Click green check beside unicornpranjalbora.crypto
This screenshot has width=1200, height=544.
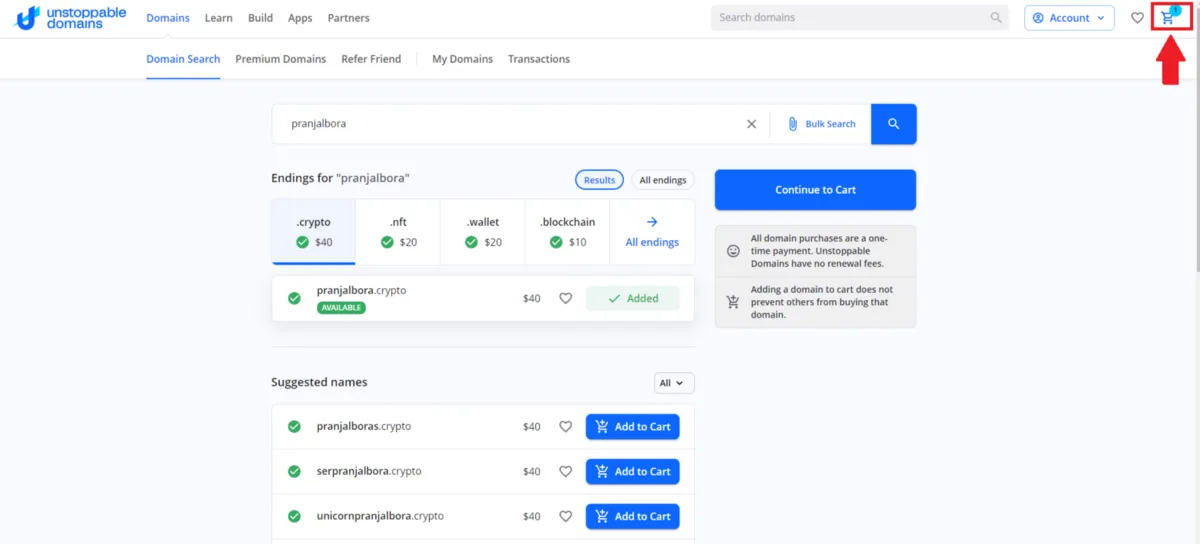click(x=294, y=516)
